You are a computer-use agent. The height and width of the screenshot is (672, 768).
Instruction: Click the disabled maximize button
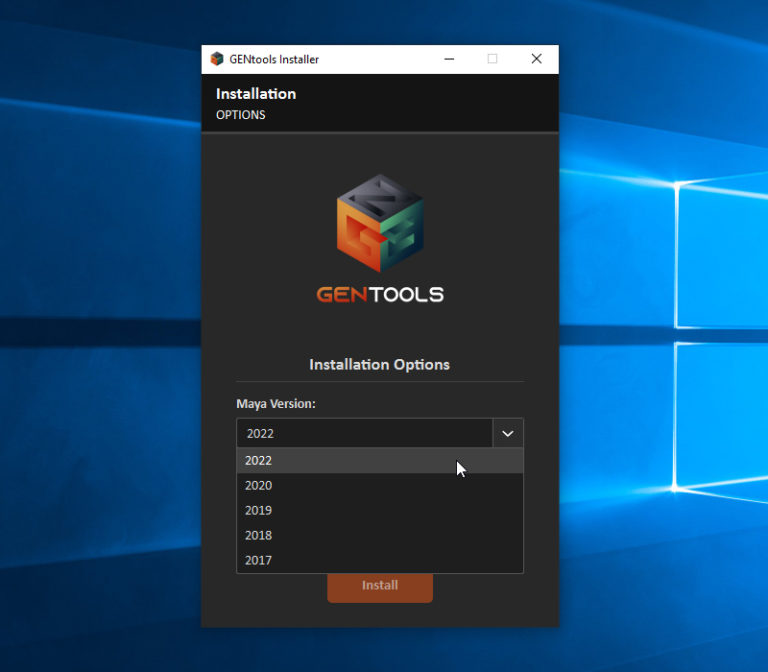[x=492, y=59]
